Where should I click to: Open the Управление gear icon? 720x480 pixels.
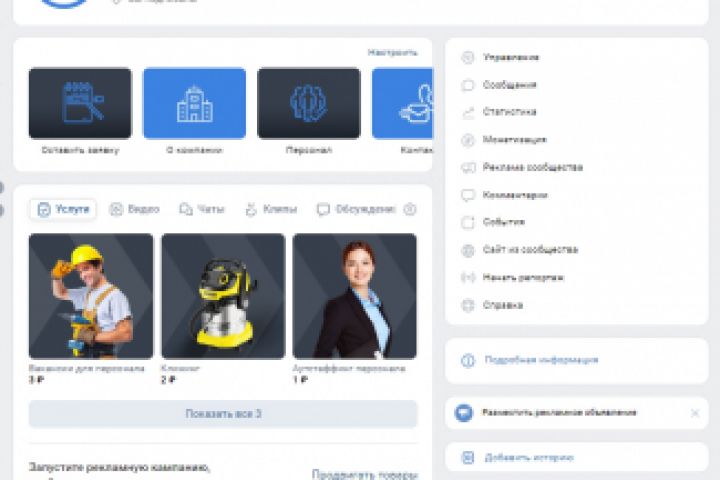tap(467, 57)
